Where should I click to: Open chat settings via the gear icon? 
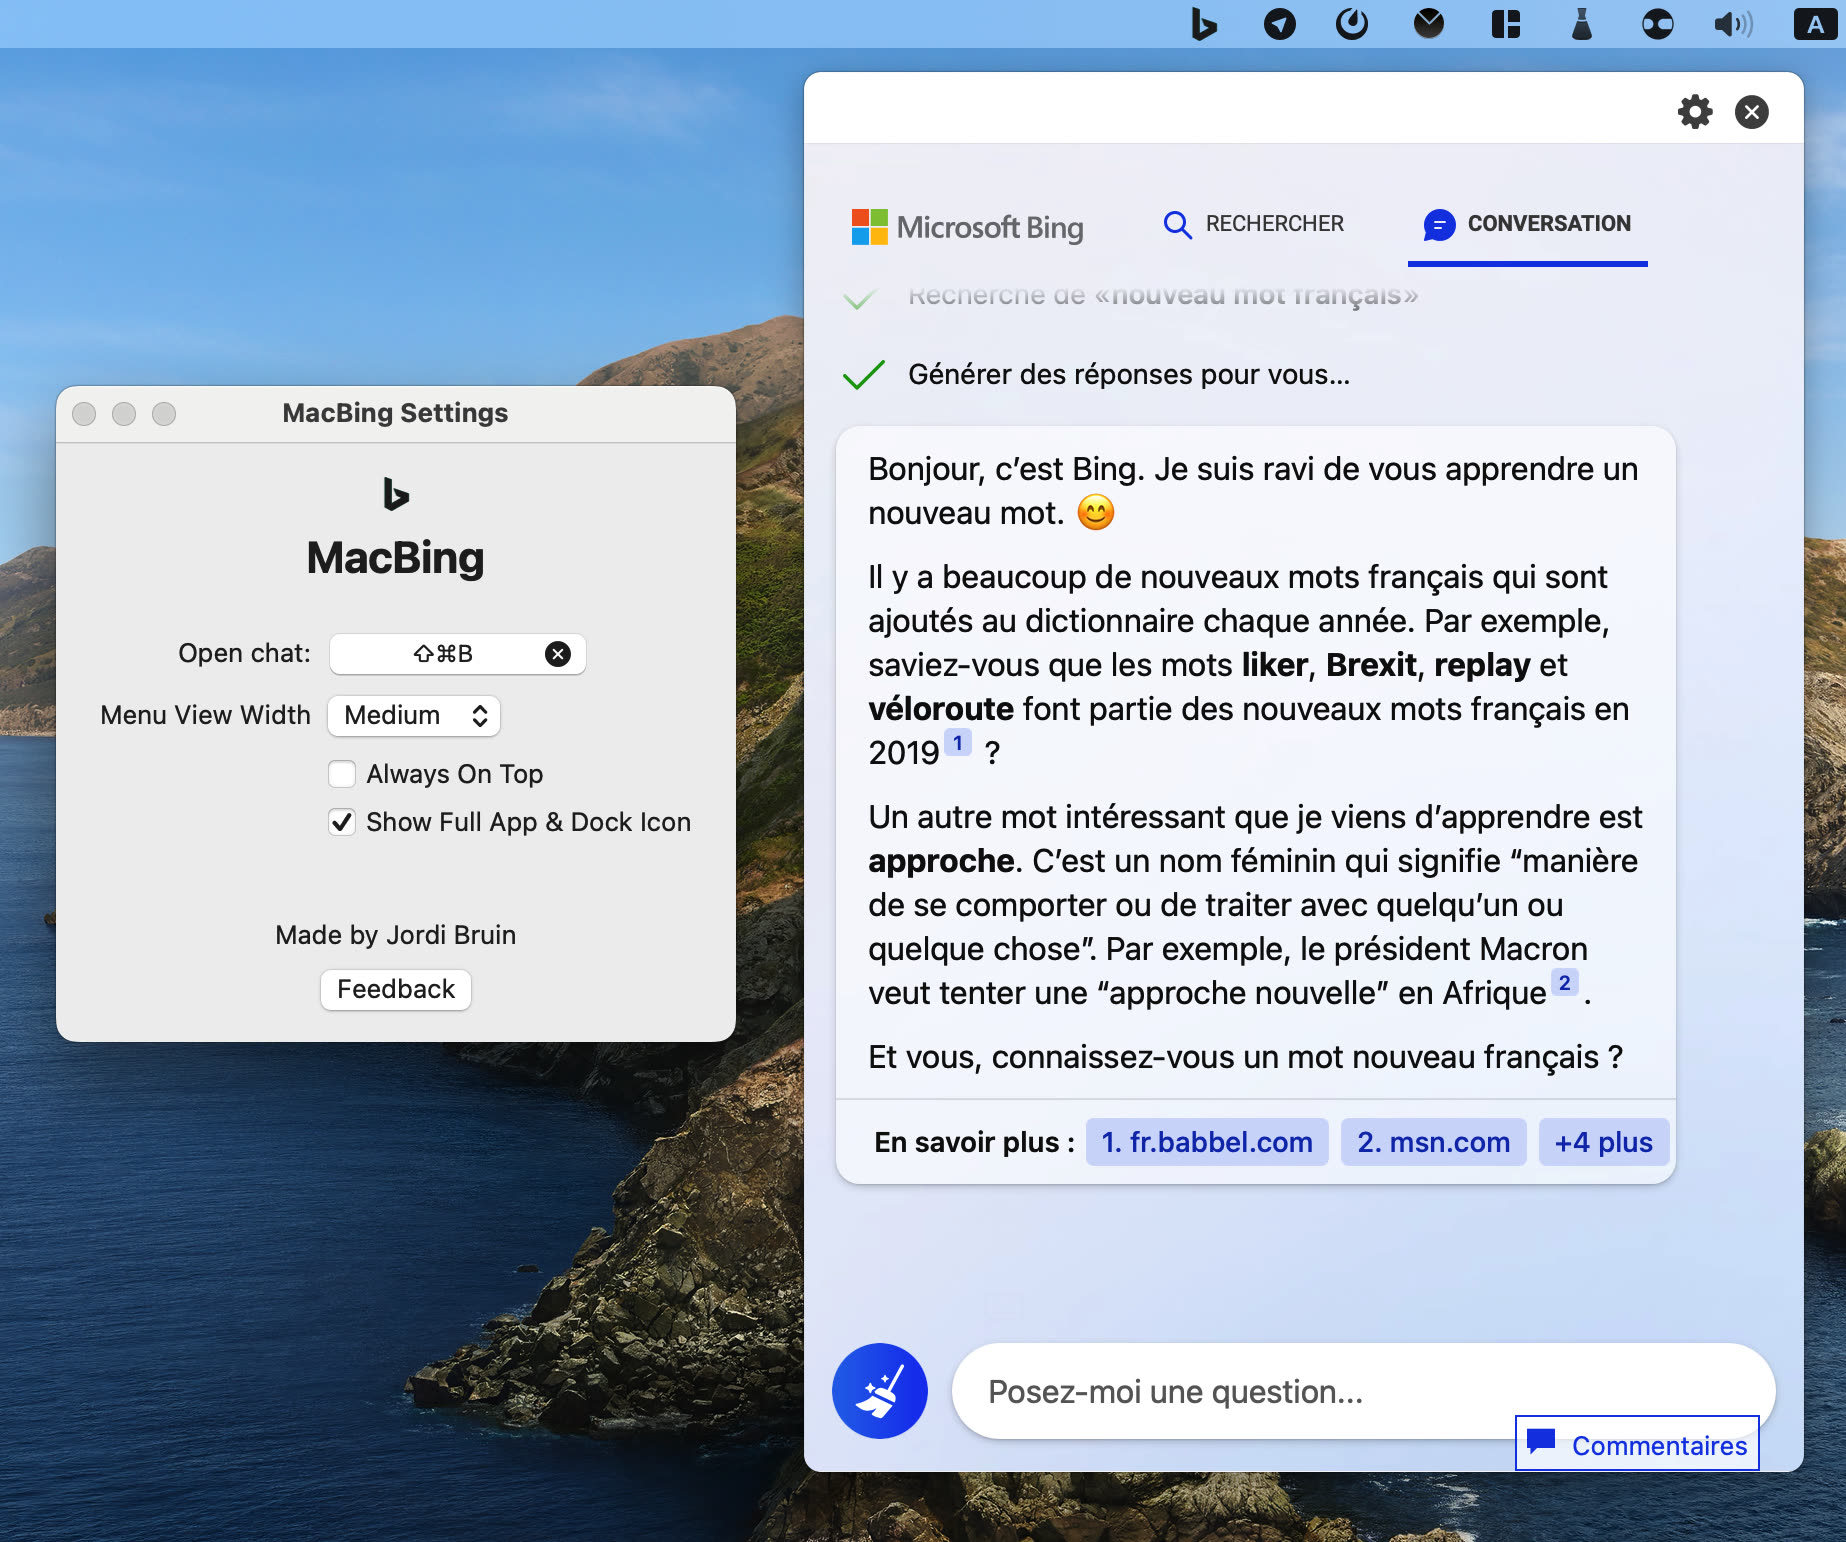(1695, 112)
